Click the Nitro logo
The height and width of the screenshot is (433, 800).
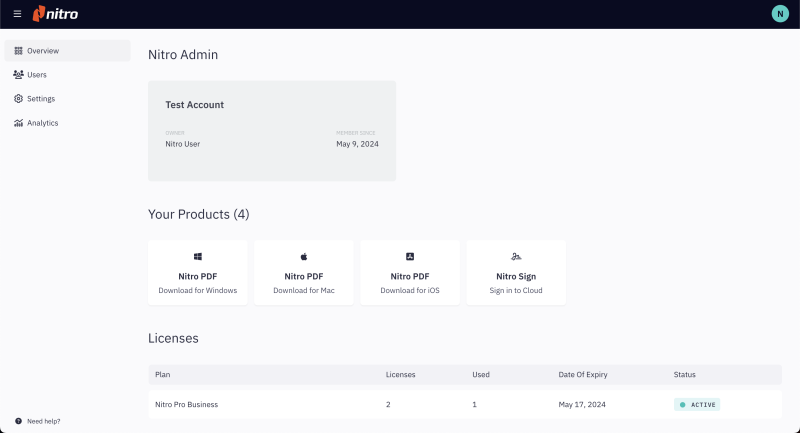pos(55,14)
